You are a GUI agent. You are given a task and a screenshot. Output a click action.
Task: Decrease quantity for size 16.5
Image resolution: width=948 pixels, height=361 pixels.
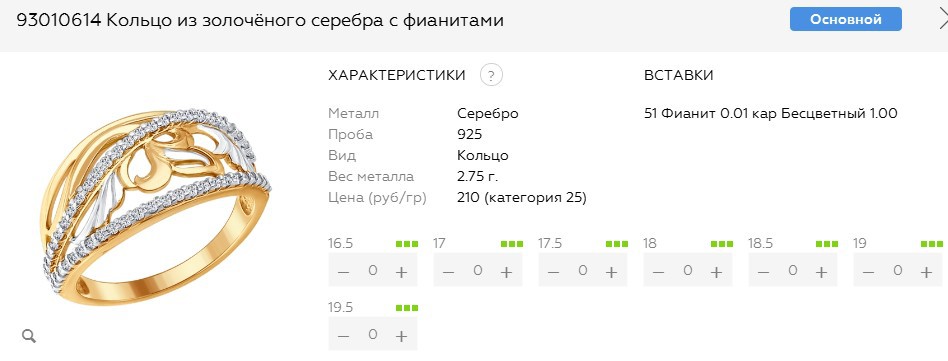pyautogui.click(x=343, y=272)
